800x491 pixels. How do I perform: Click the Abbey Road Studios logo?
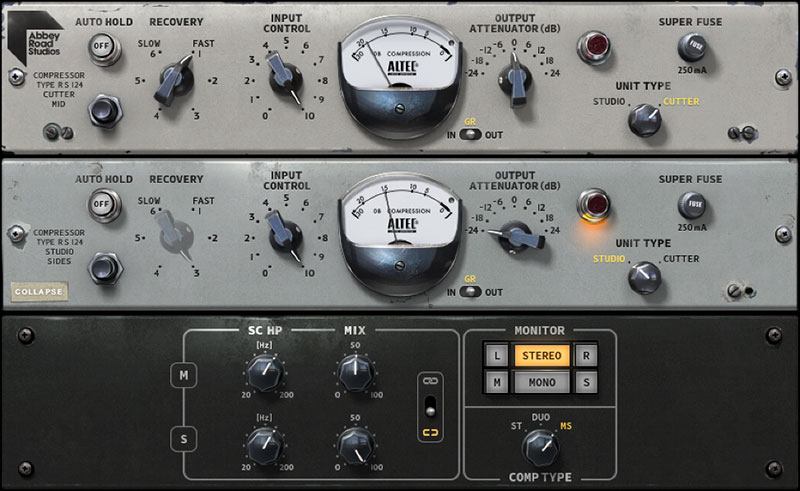[36, 38]
